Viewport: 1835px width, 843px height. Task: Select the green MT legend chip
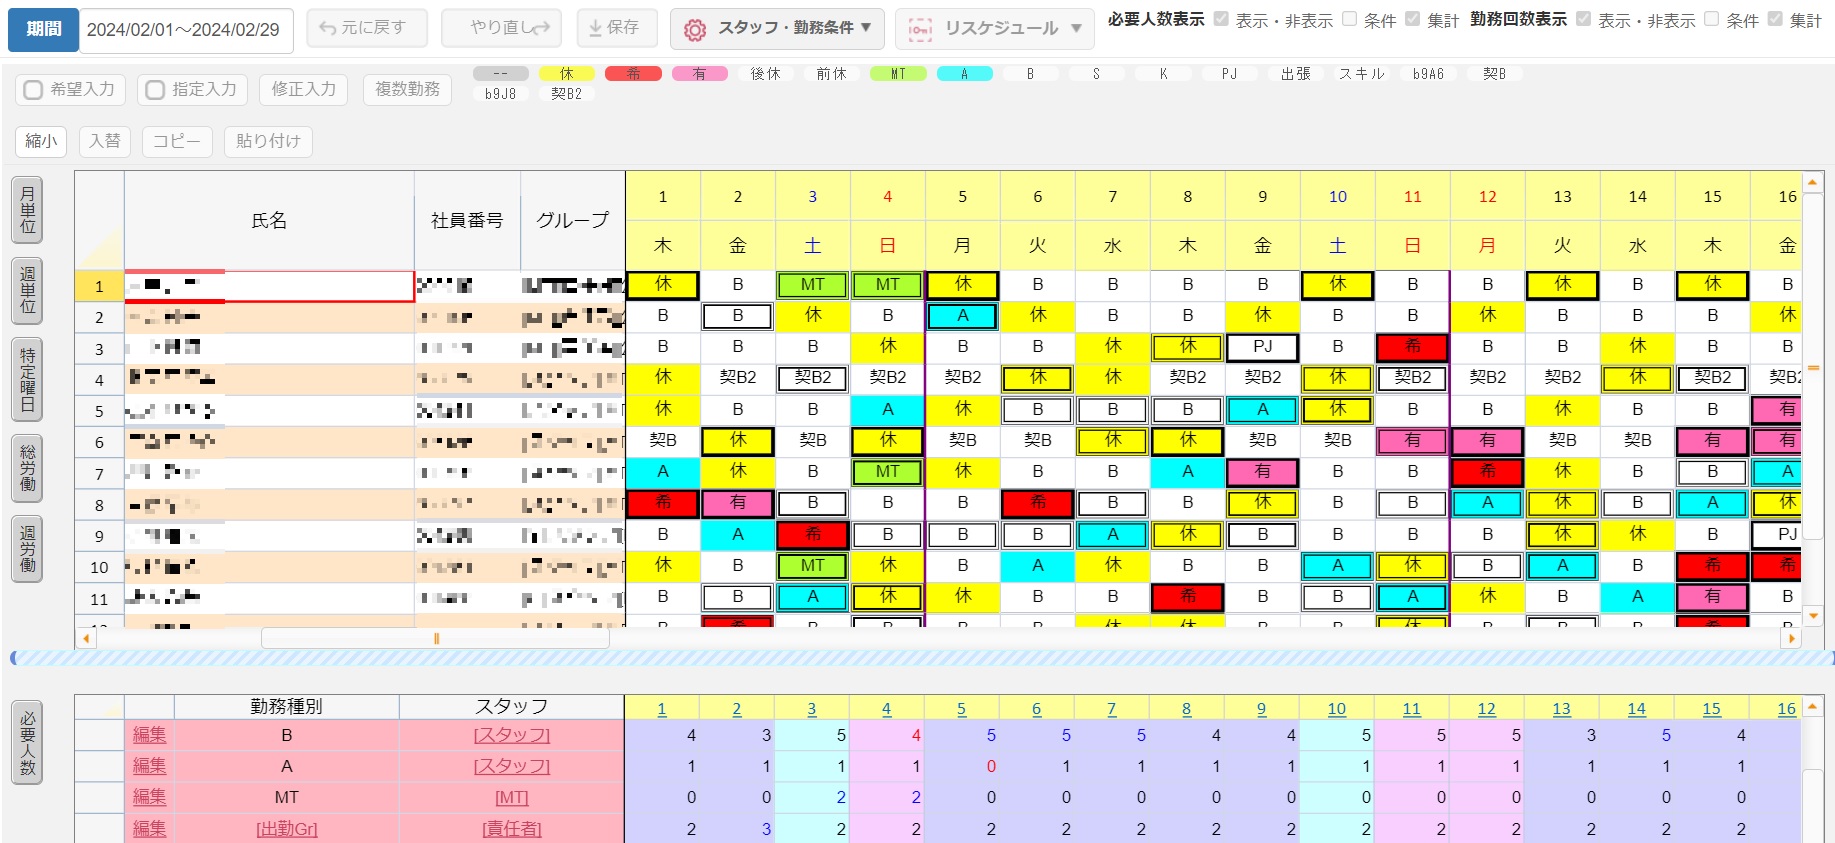click(x=898, y=74)
